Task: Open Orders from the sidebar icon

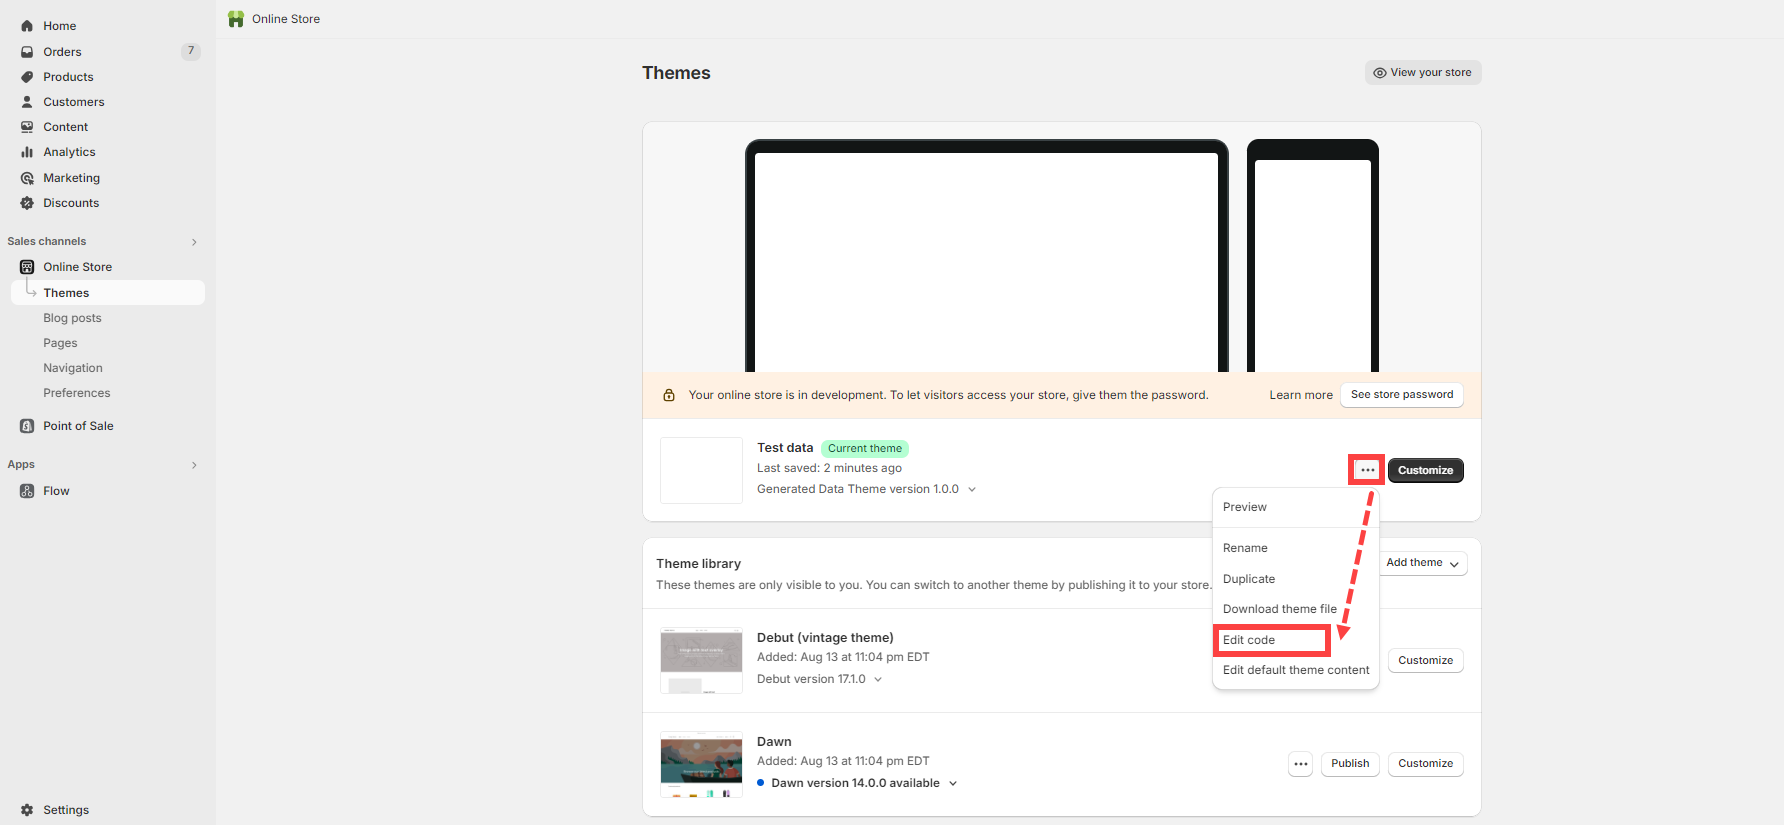Action: coord(27,52)
